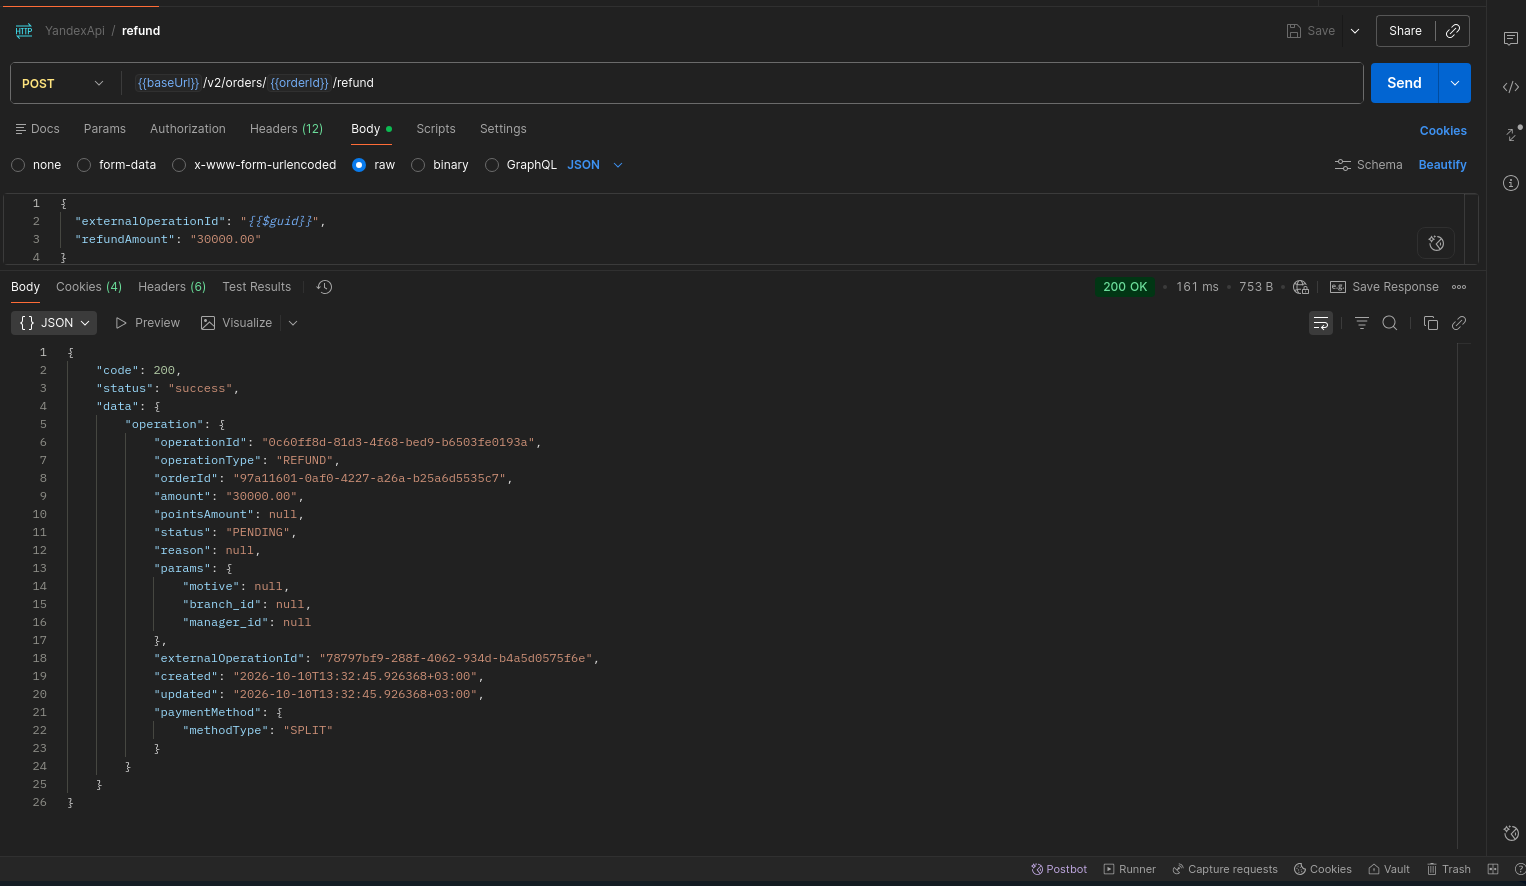Click the 200 OK status badge
This screenshot has height=886, width=1526.
(x=1125, y=287)
